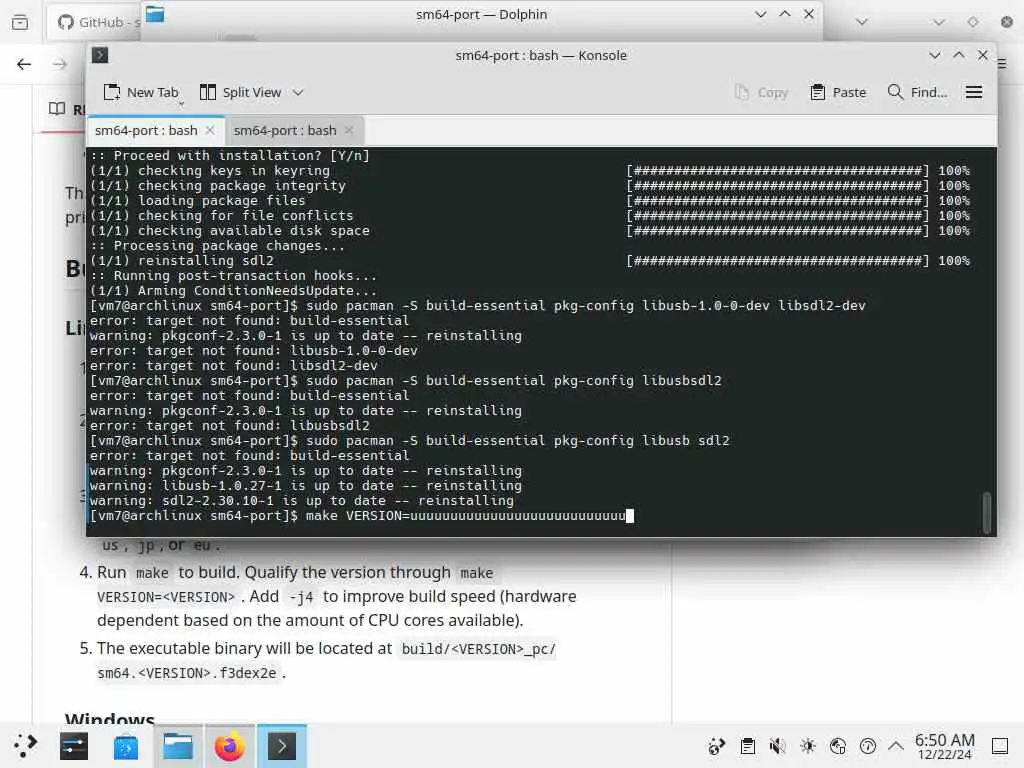The image size is (1024, 768).
Task: Open the Konsole hamburger menu
Action: (974, 93)
